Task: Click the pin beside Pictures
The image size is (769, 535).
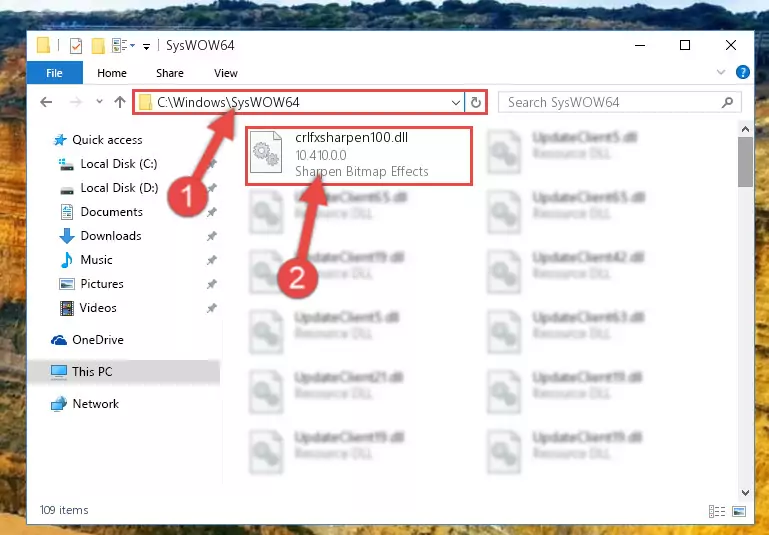Action: coord(211,284)
